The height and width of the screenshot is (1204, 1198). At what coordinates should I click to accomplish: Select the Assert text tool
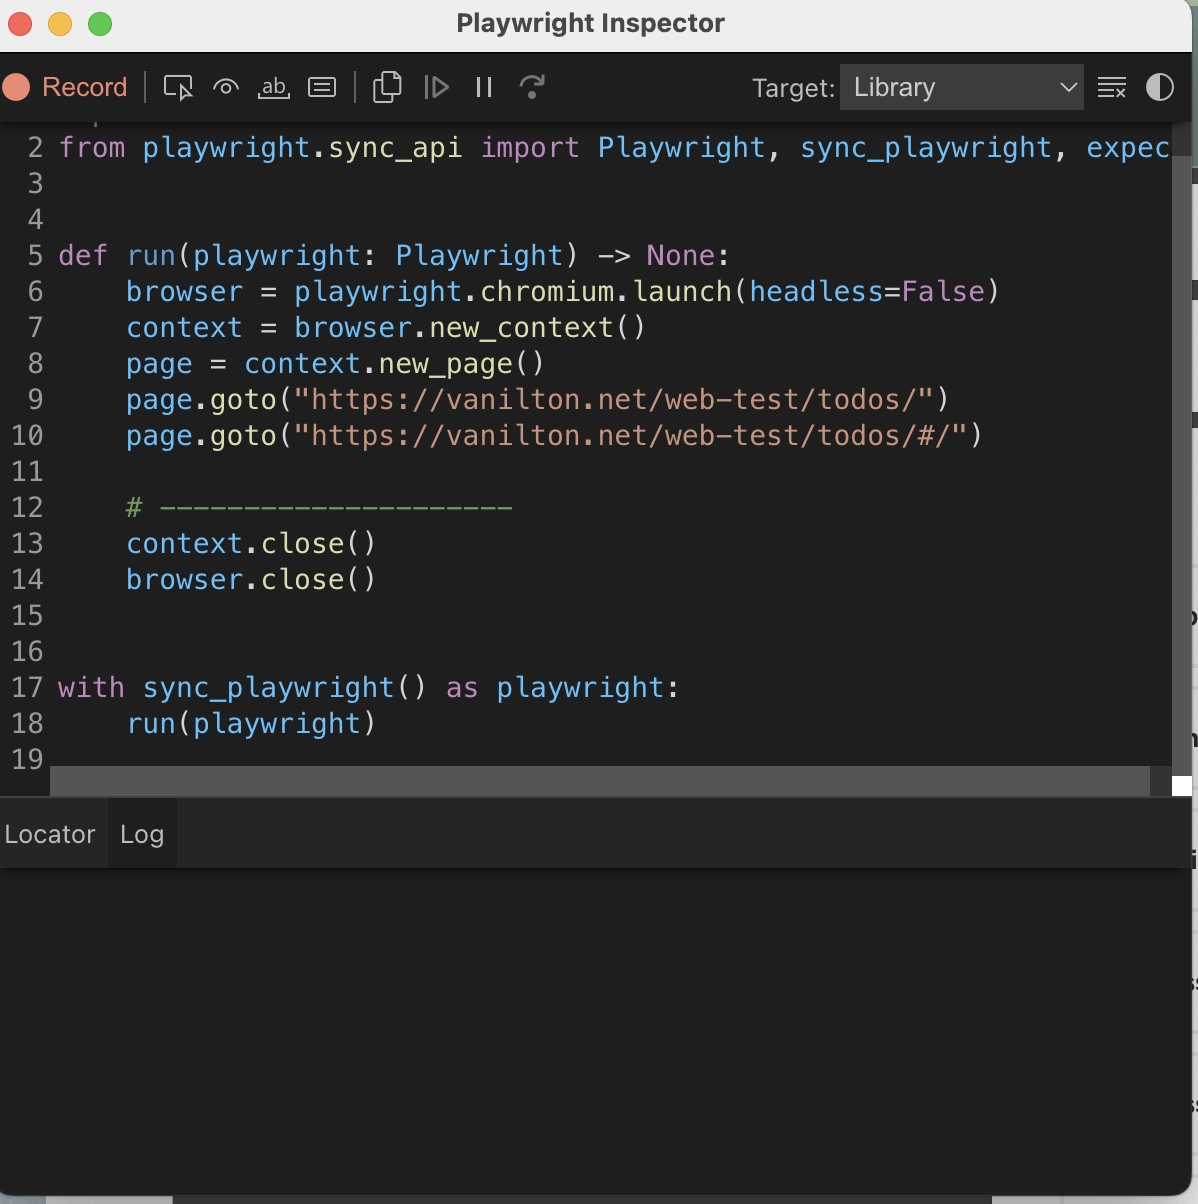coord(273,88)
